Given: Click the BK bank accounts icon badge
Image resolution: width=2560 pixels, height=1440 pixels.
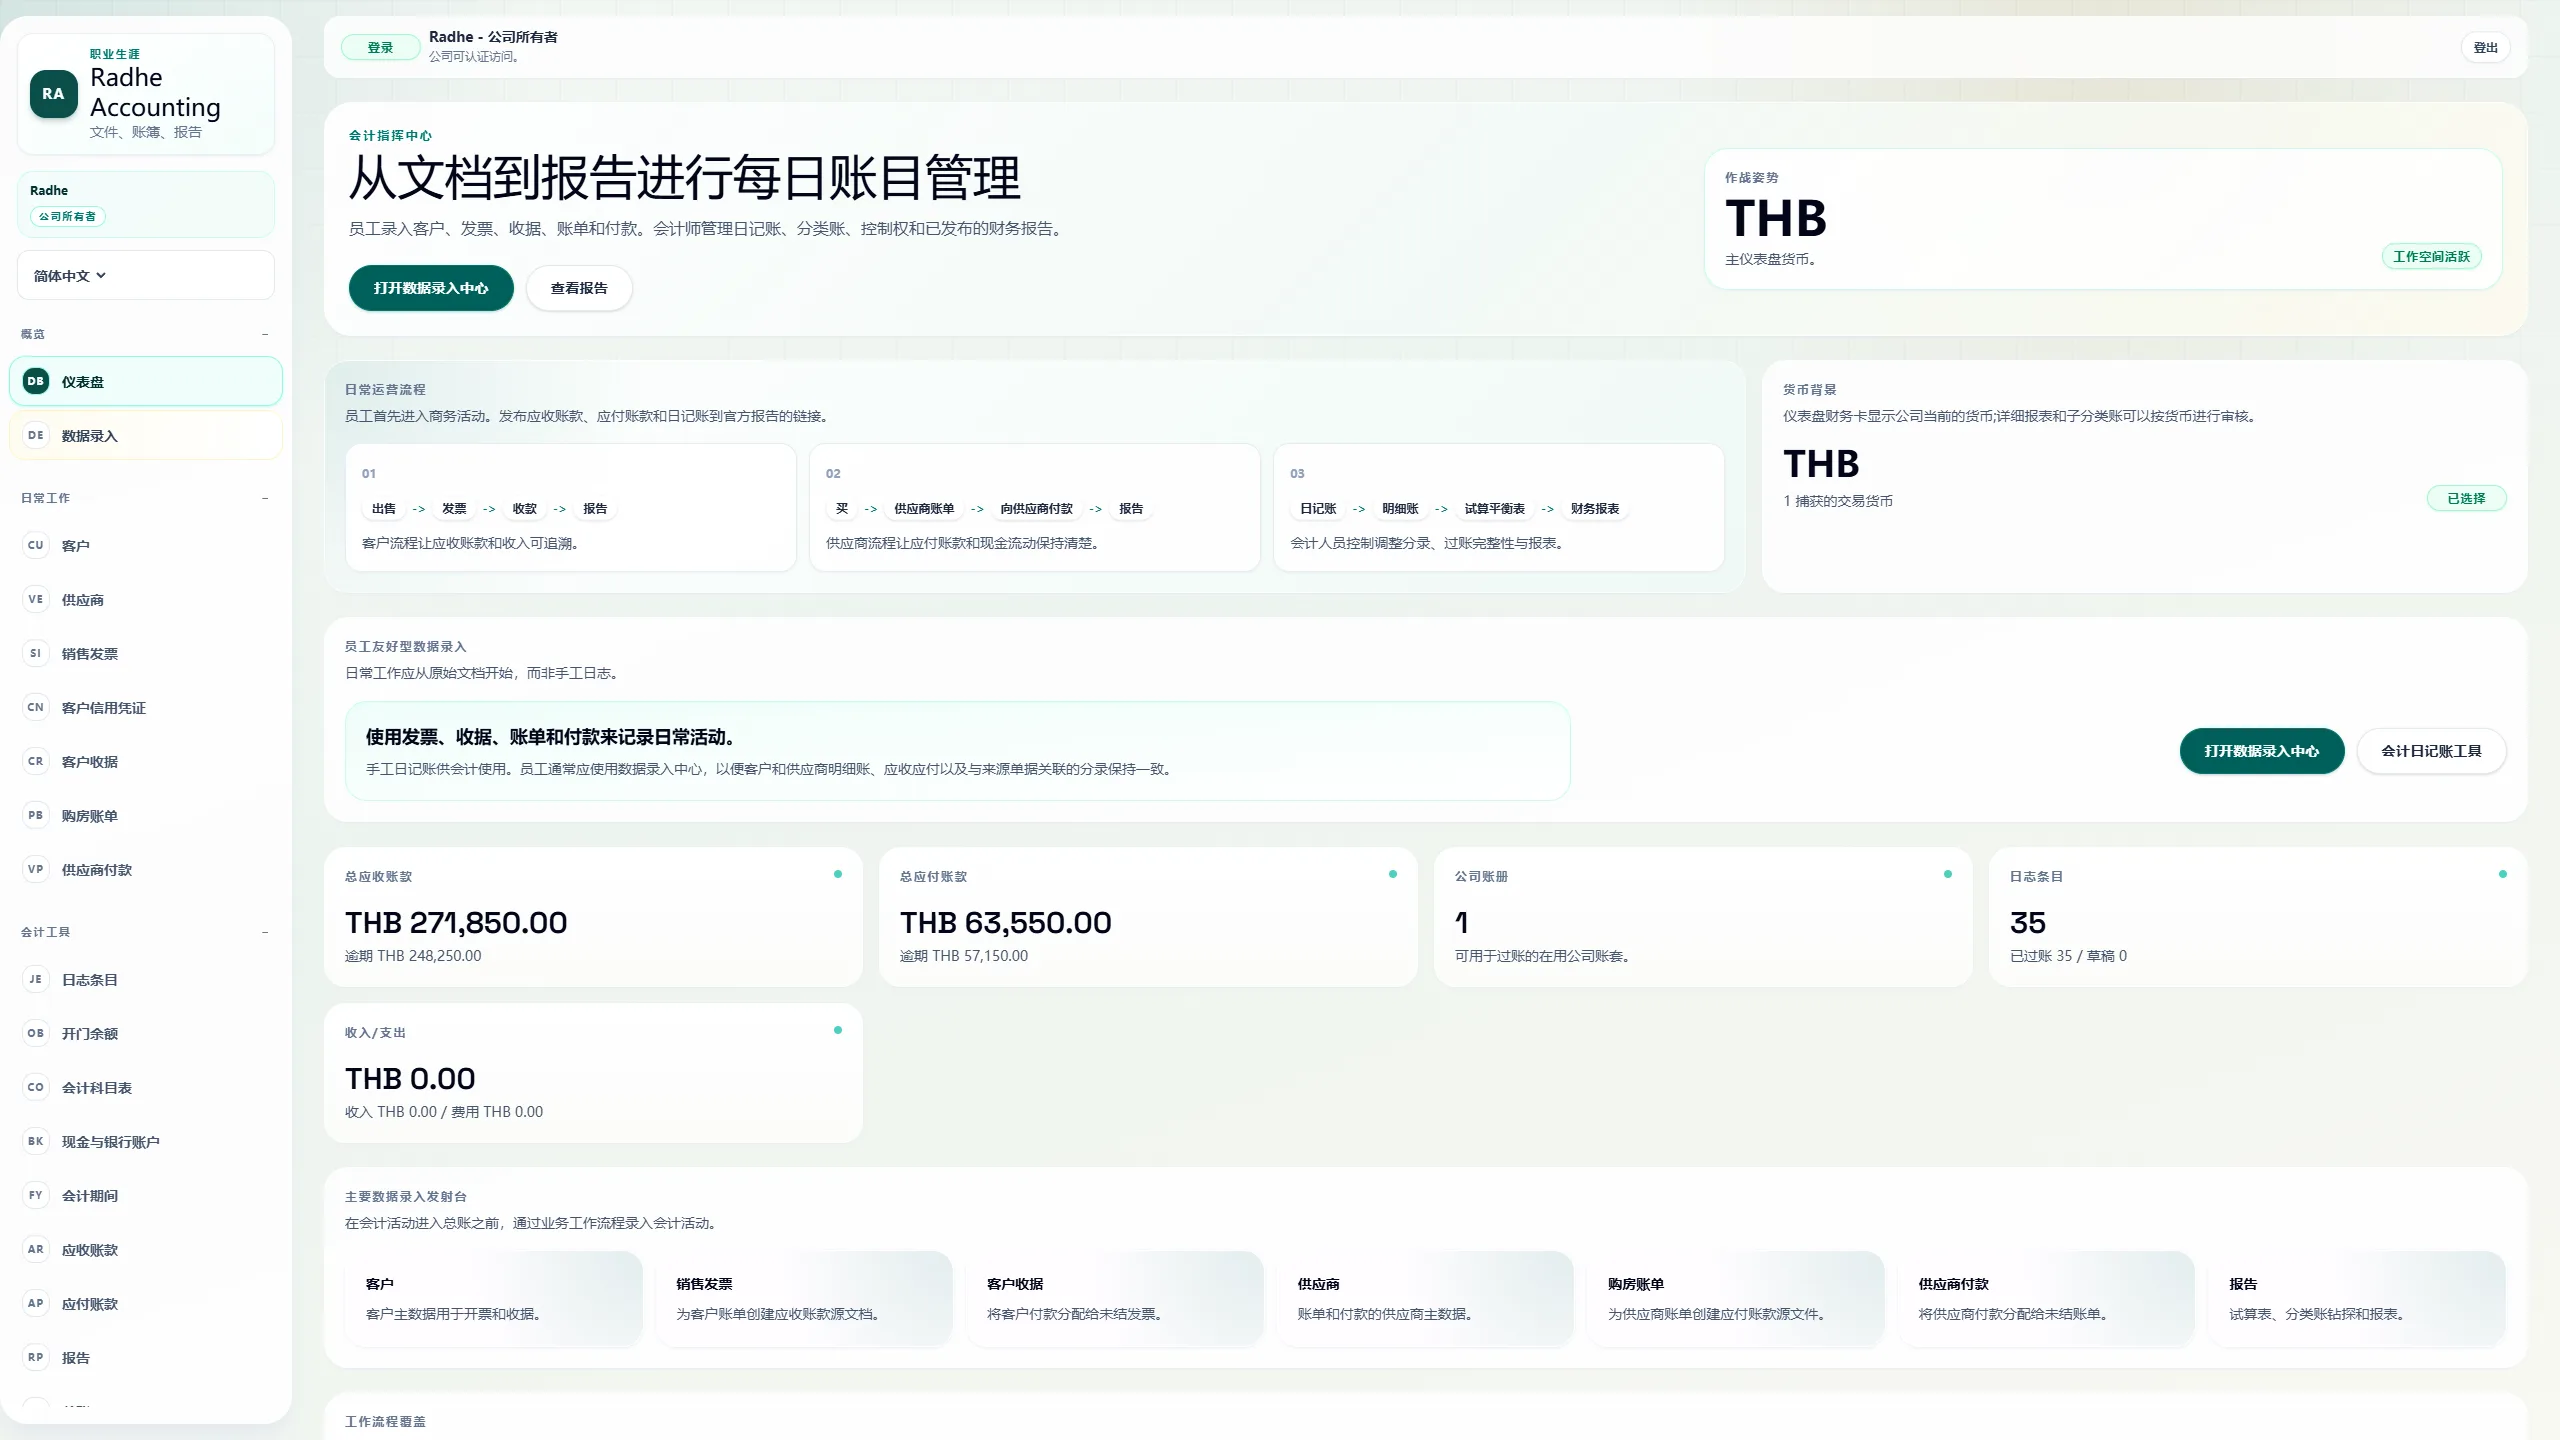Looking at the screenshot, I should click(x=36, y=1141).
